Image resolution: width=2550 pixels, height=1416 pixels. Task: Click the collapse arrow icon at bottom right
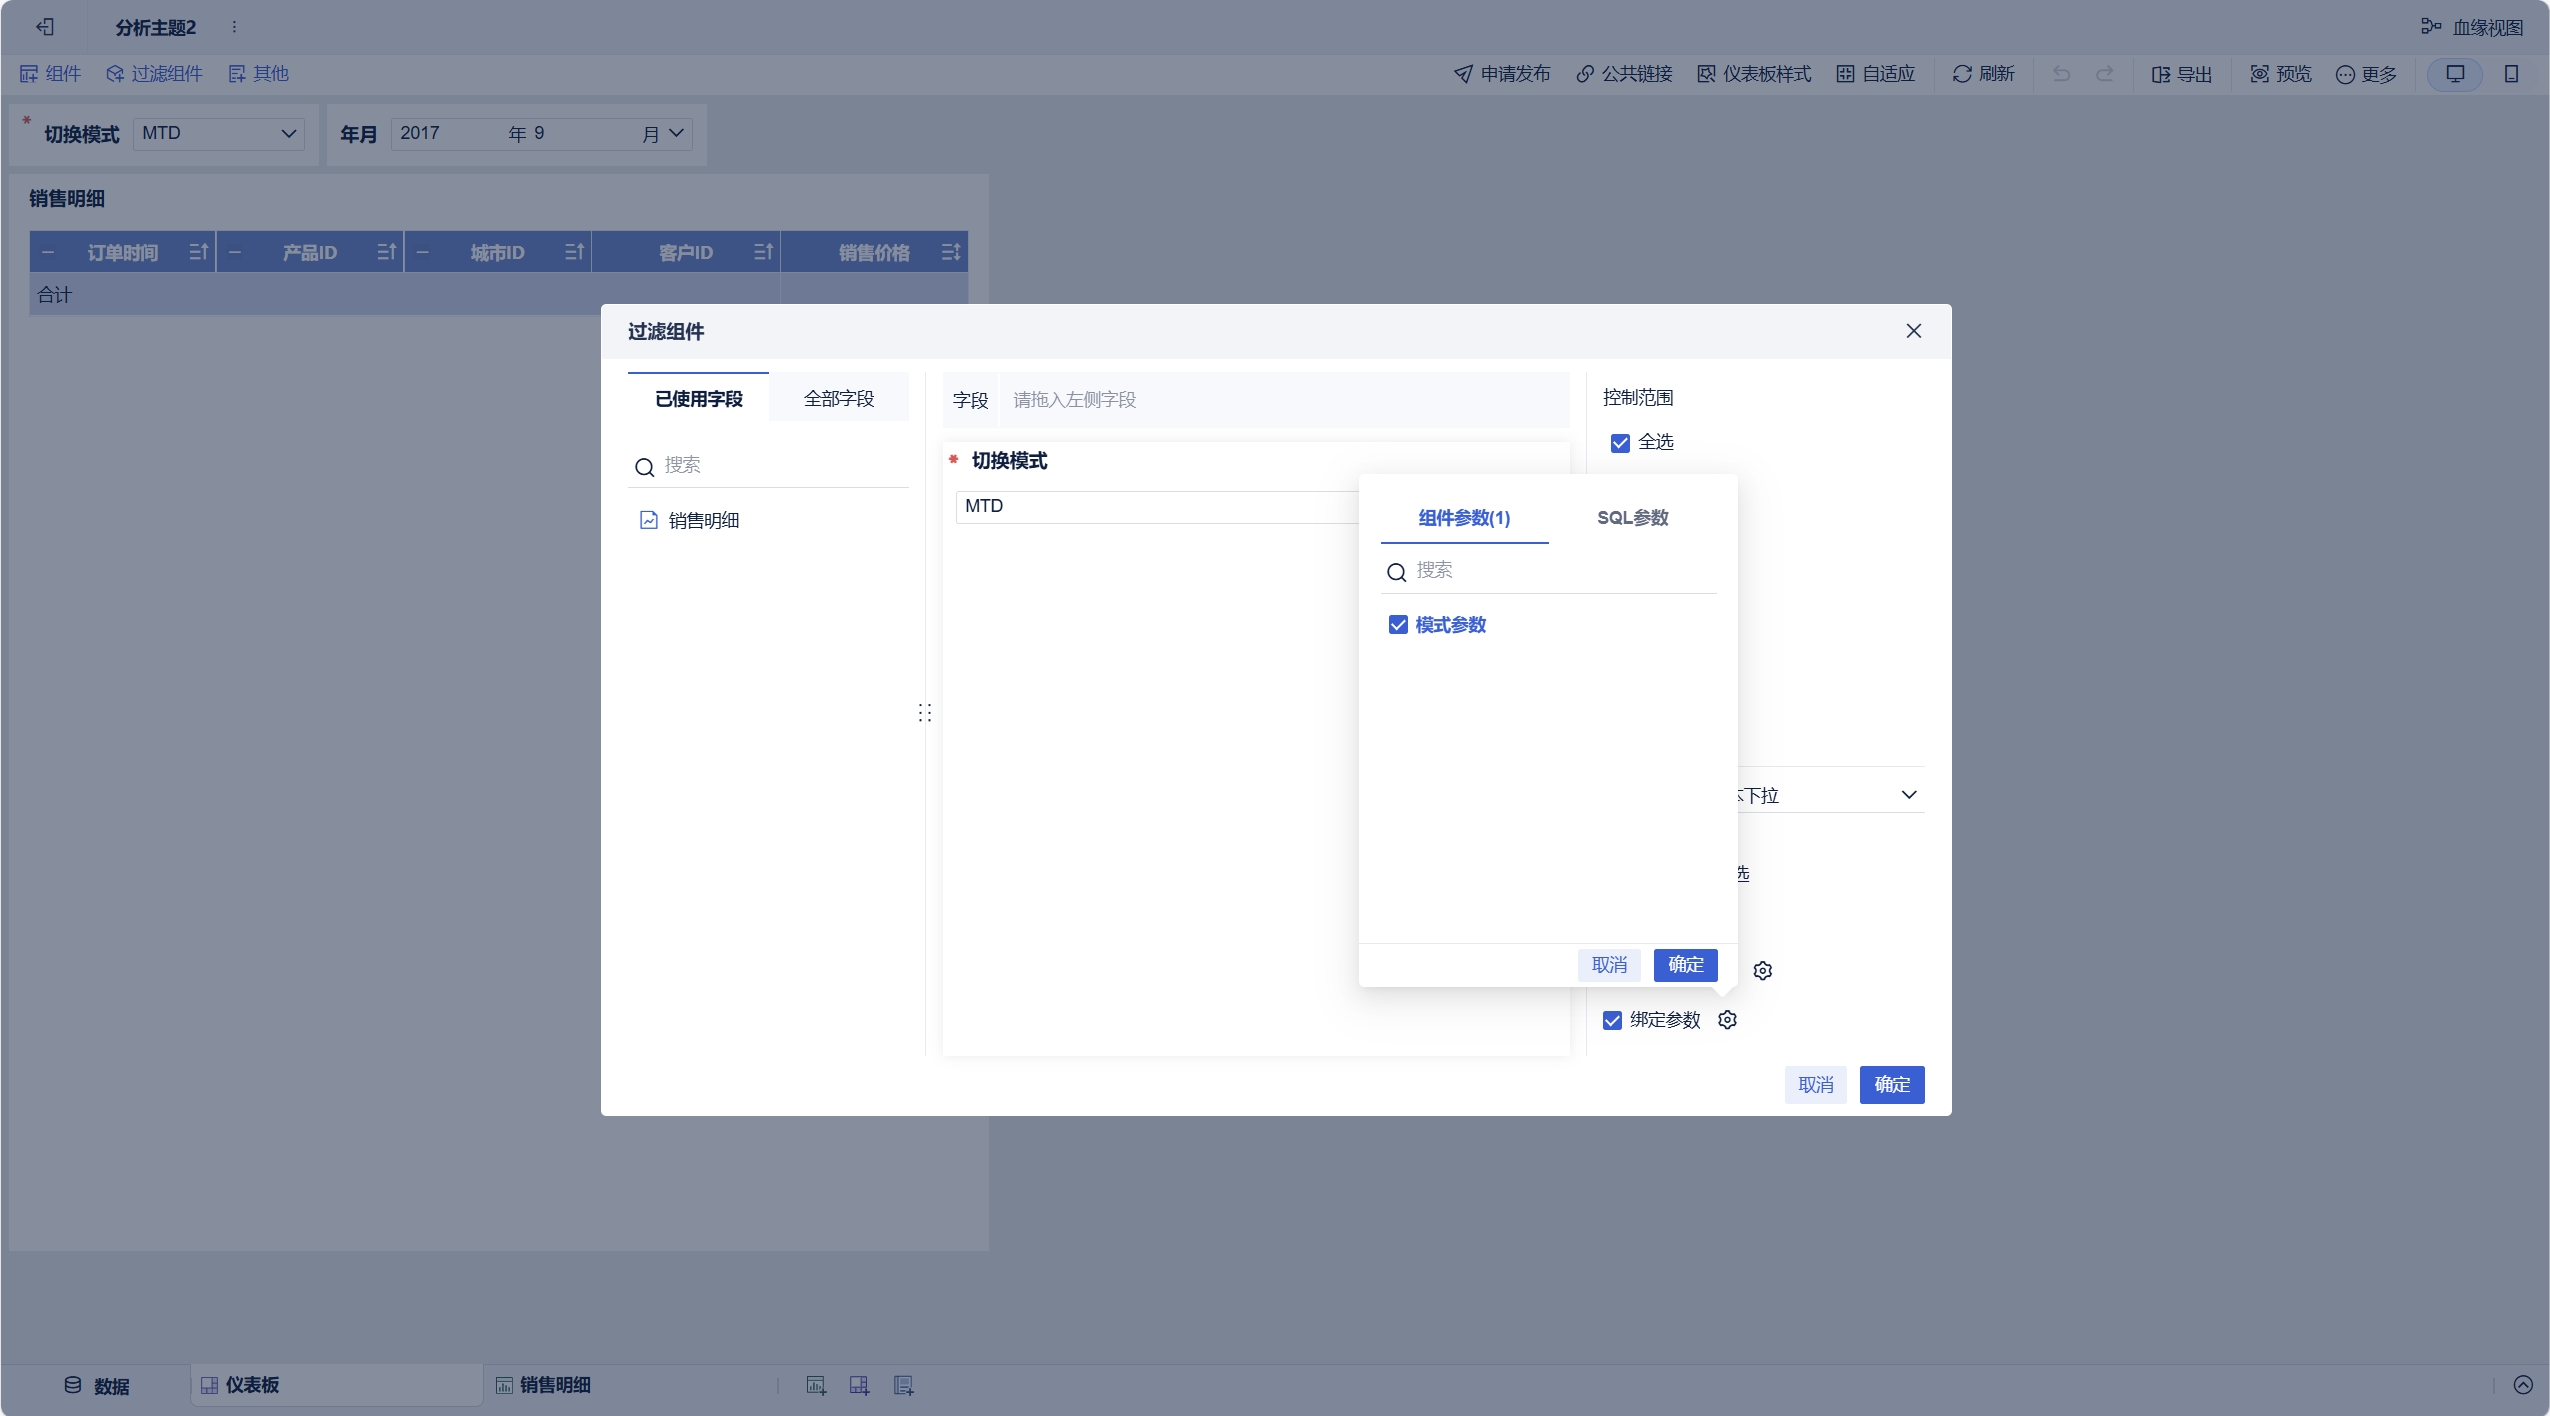tap(2523, 1385)
